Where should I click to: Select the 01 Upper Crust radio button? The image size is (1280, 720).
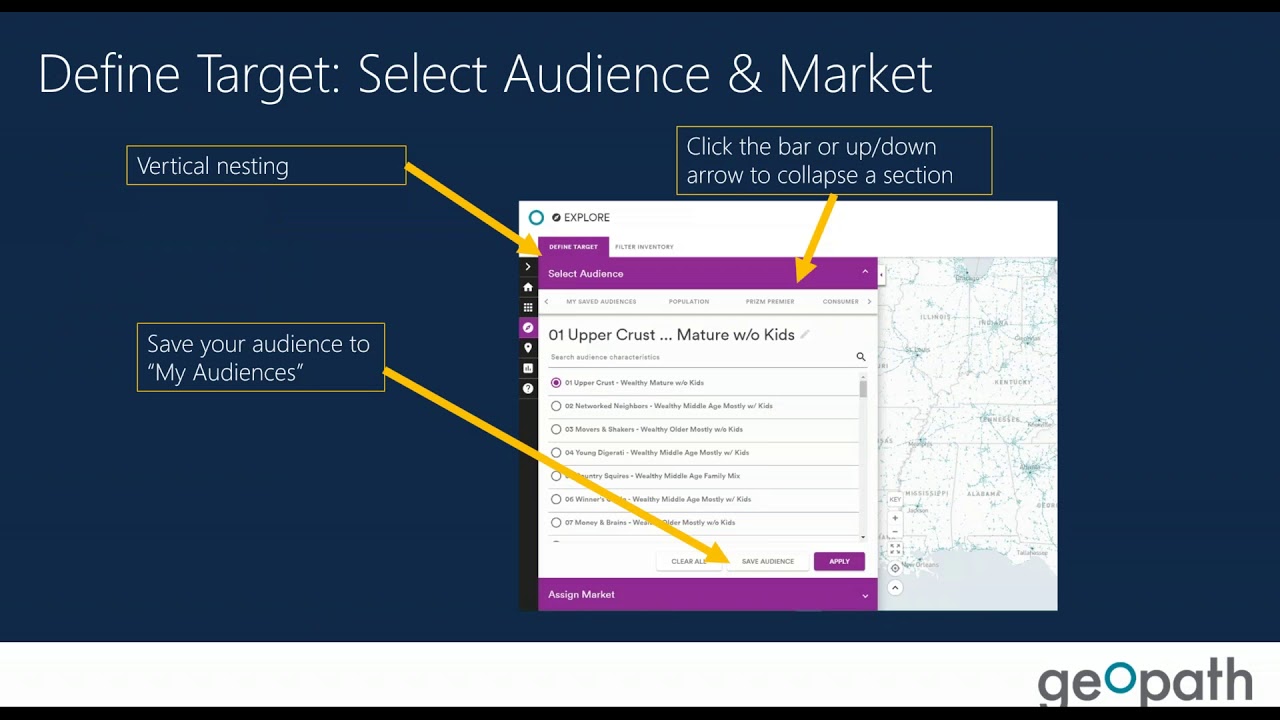coord(556,382)
